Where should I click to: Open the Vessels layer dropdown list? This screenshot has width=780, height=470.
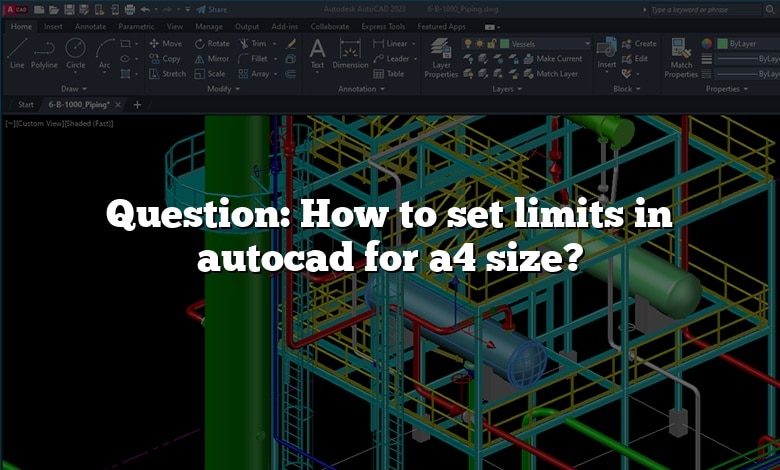click(587, 44)
